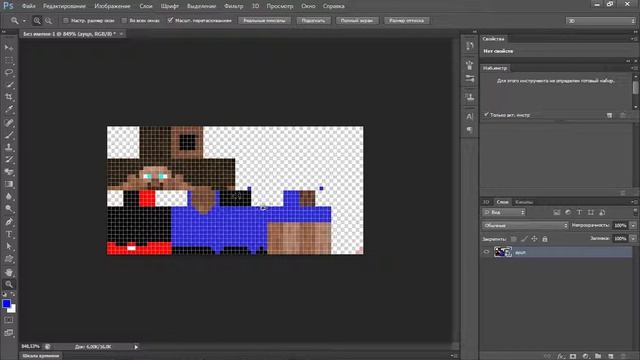Image resolution: width=640 pixels, height=360 pixels.
Task: Select the Eyedropper tool
Action: [9, 109]
